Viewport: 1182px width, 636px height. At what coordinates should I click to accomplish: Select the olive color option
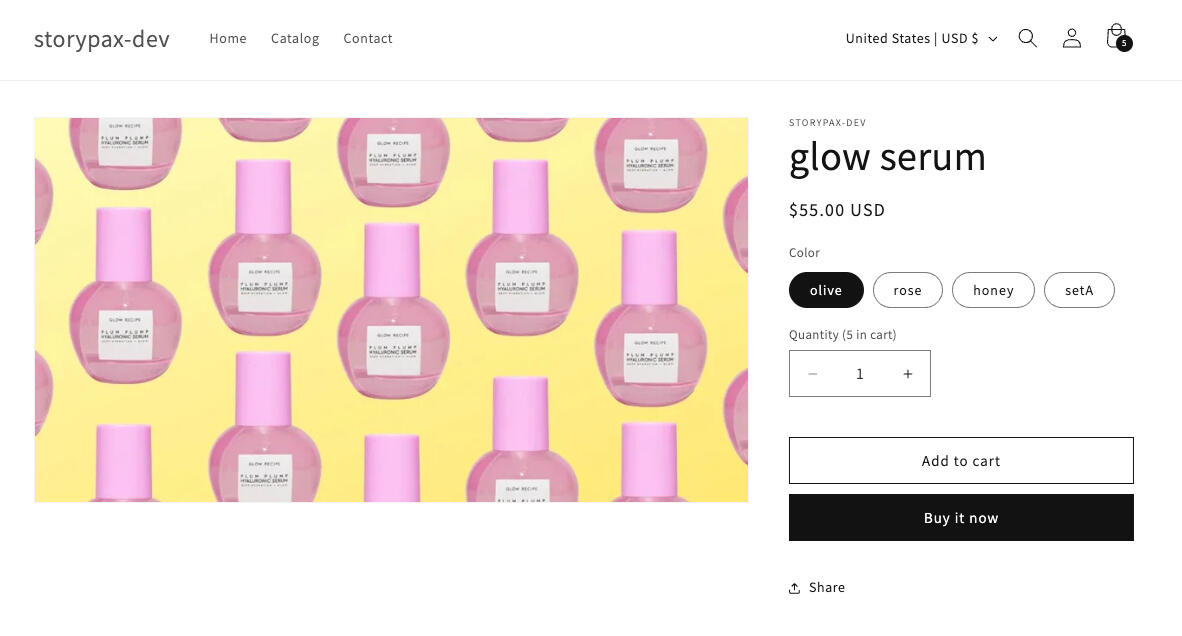tap(826, 290)
